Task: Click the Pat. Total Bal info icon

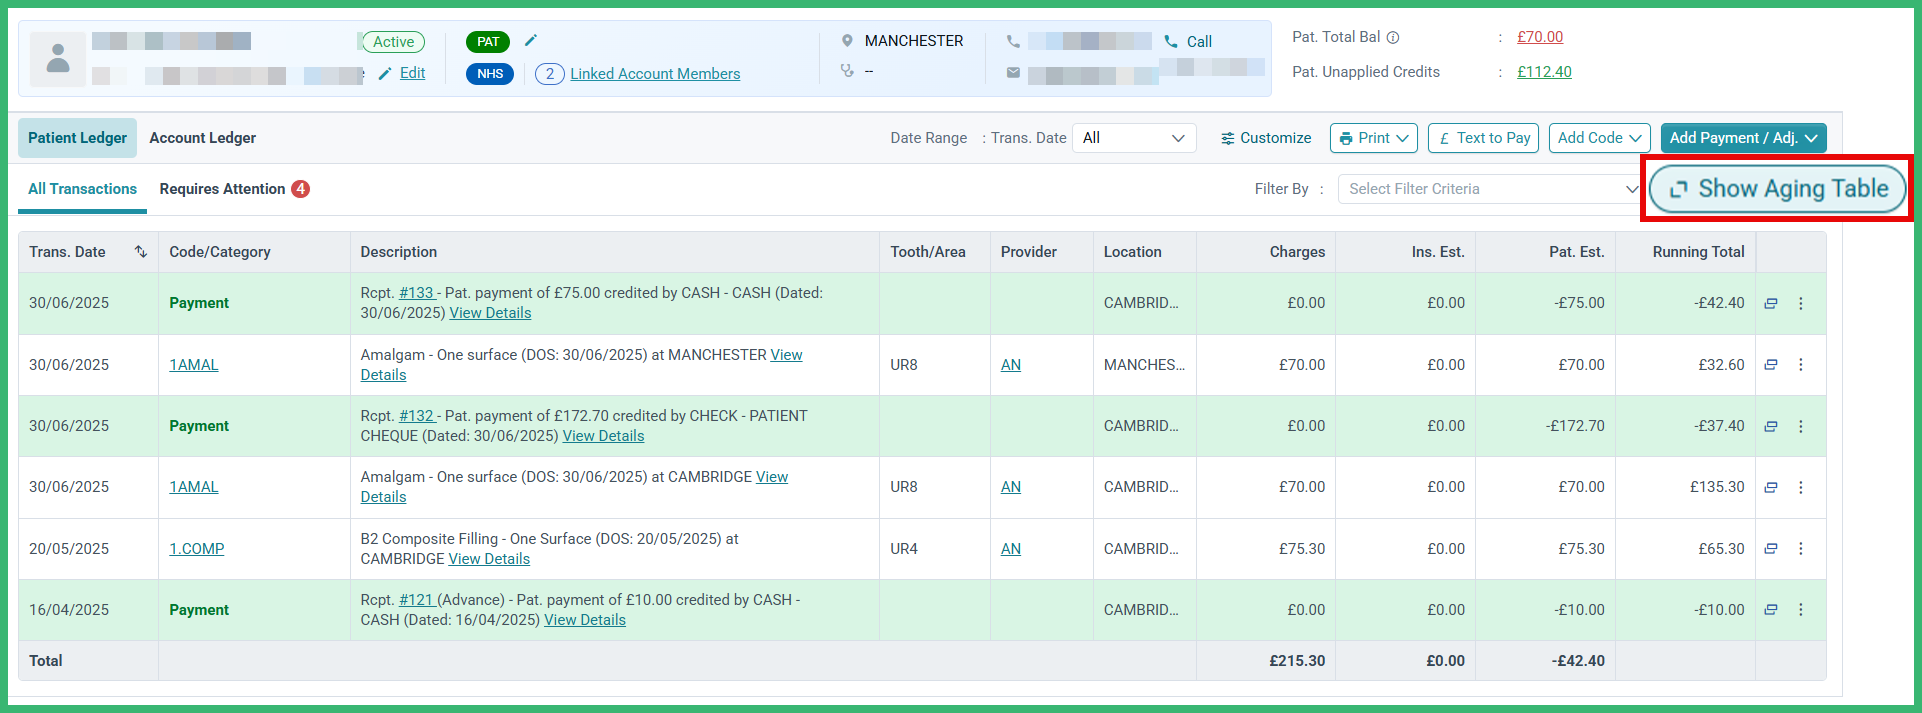Action: pyautogui.click(x=1393, y=38)
